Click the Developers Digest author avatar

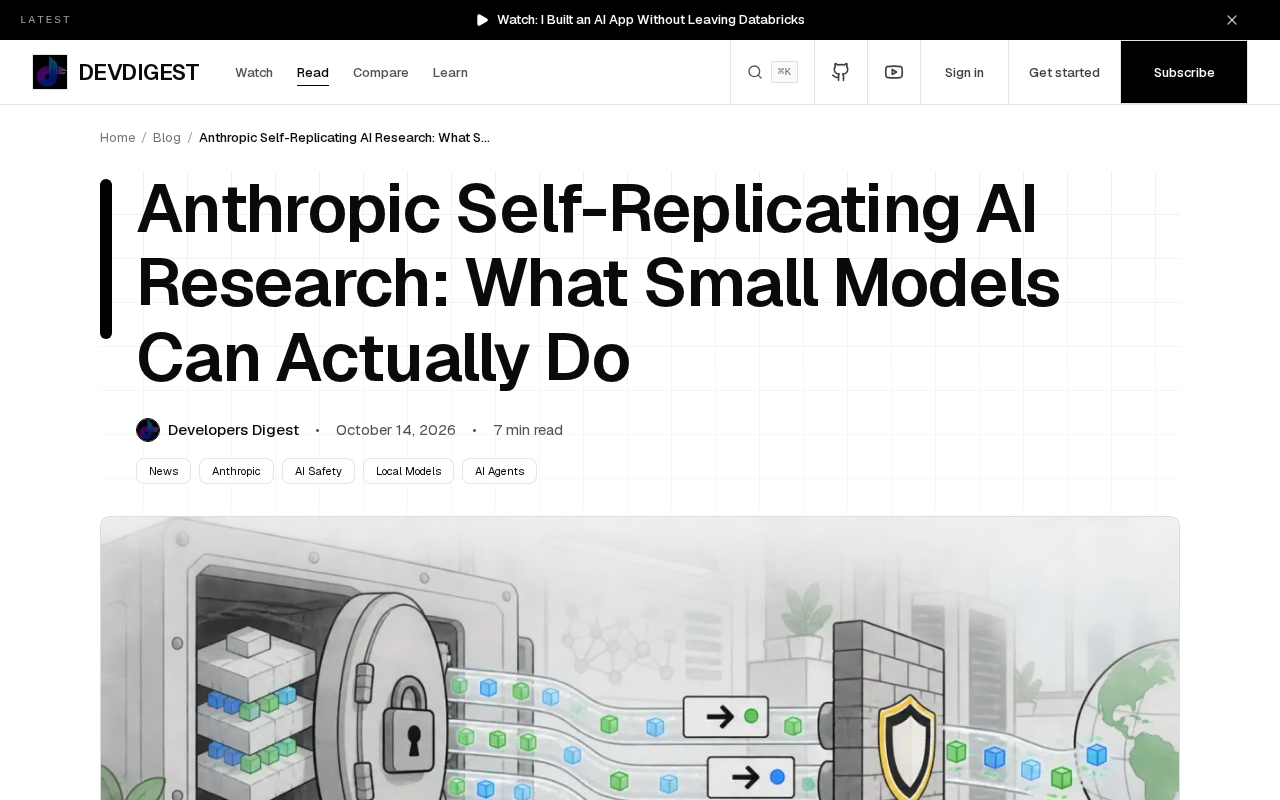click(x=148, y=430)
